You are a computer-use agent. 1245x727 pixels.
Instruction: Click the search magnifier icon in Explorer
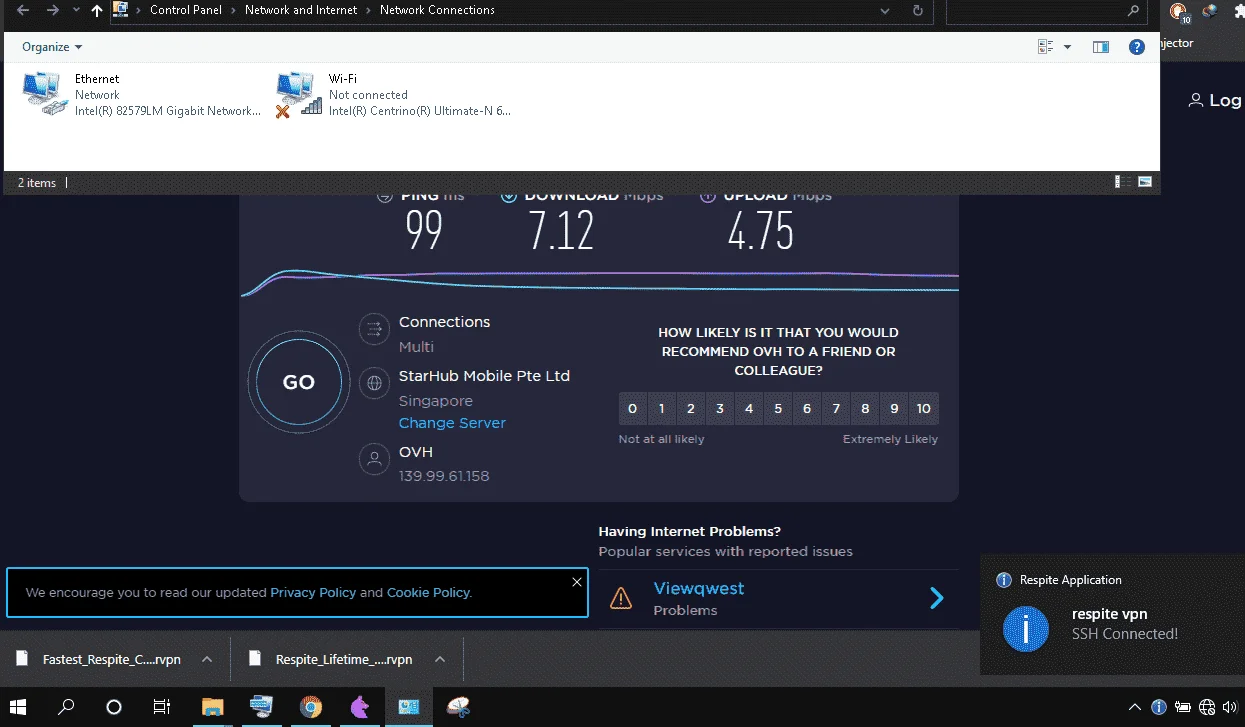pyautogui.click(x=1133, y=10)
